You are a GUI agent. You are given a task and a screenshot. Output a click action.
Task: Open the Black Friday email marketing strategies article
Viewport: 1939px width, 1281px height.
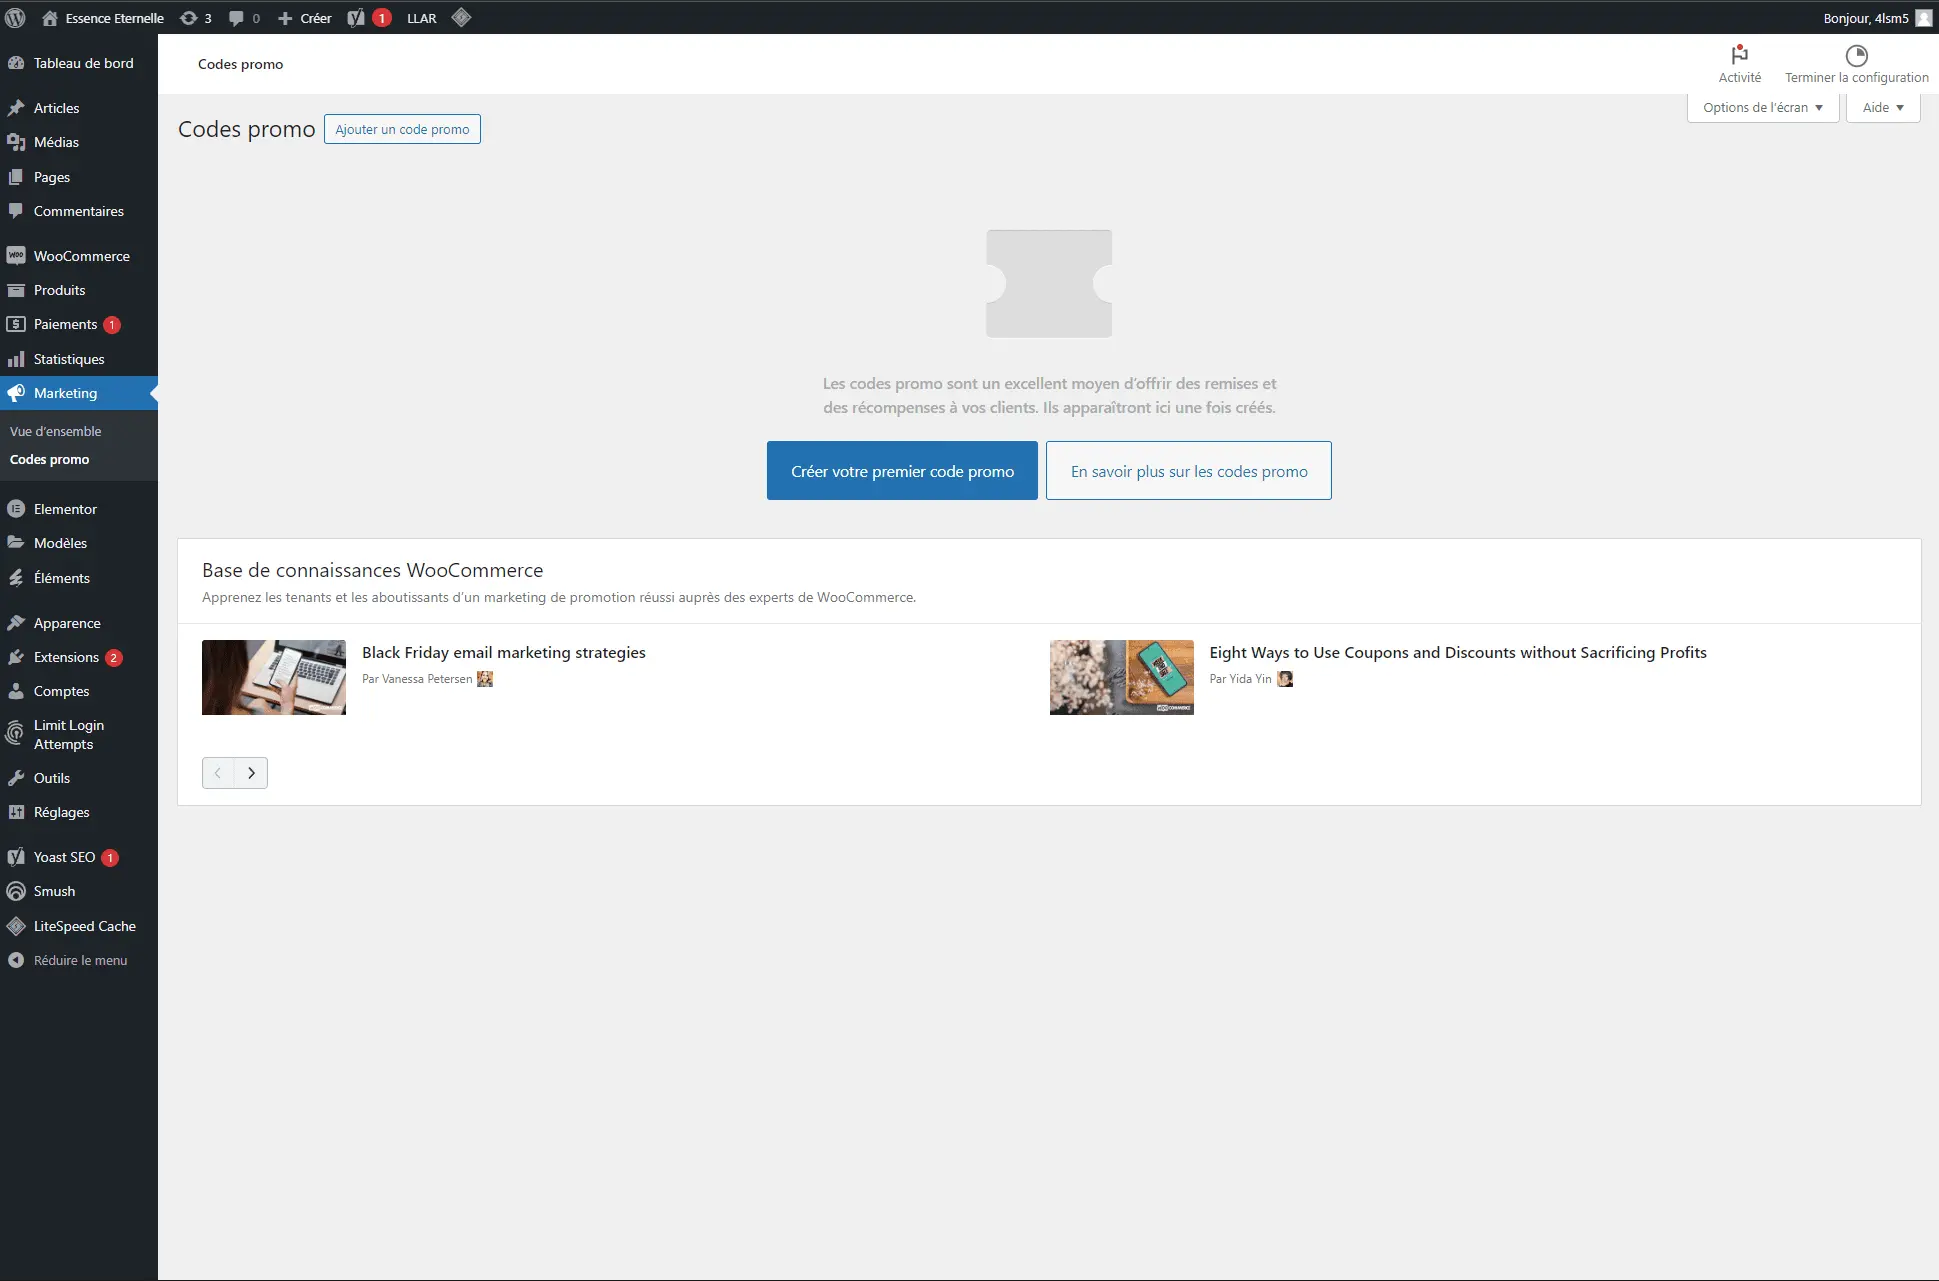(x=504, y=652)
